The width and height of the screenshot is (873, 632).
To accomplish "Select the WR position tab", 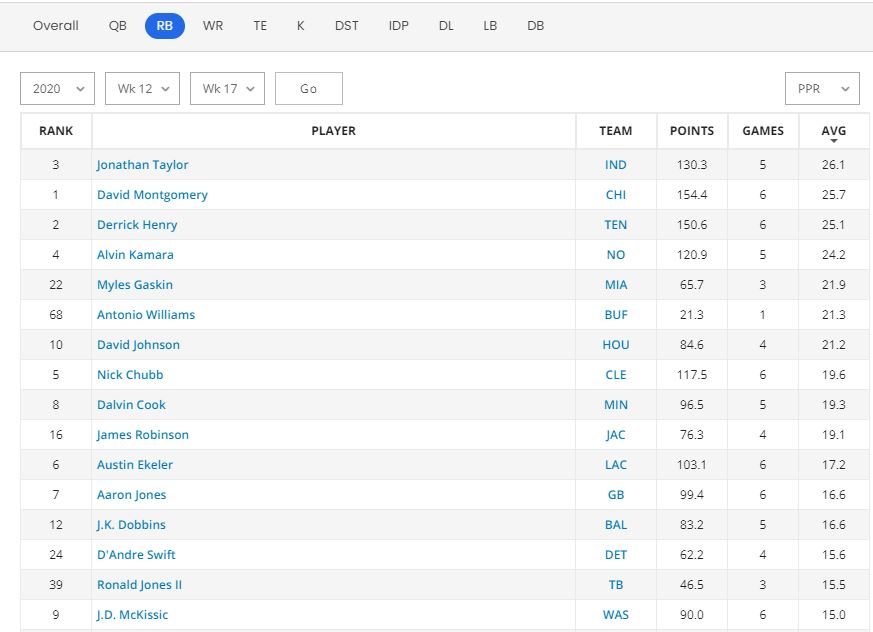I will [213, 26].
